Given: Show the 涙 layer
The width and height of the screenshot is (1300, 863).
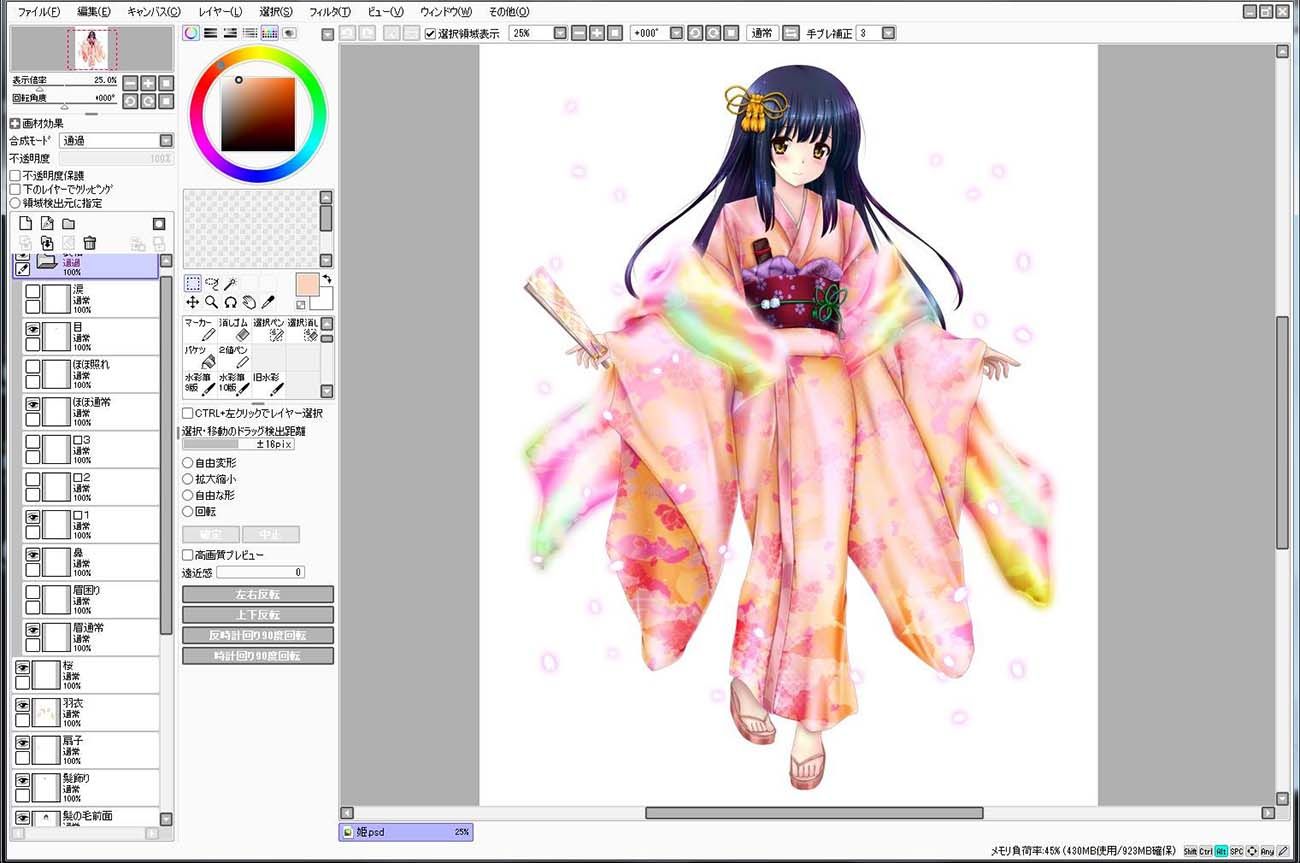Looking at the screenshot, I should click(32, 292).
